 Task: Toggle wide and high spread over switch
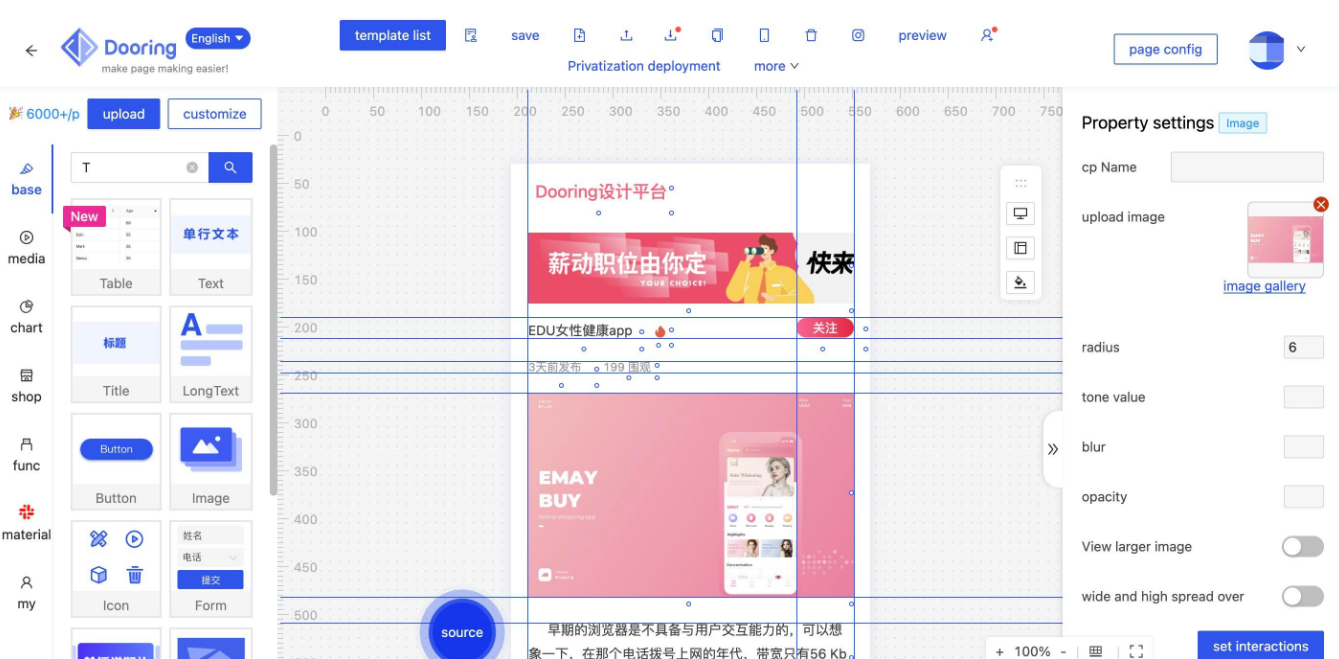(1302, 597)
